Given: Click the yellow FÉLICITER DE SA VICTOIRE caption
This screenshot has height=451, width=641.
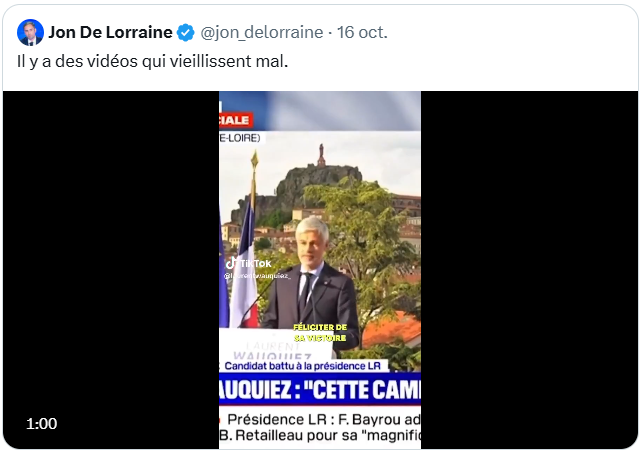Looking at the screenshot, I should point(320,333).
